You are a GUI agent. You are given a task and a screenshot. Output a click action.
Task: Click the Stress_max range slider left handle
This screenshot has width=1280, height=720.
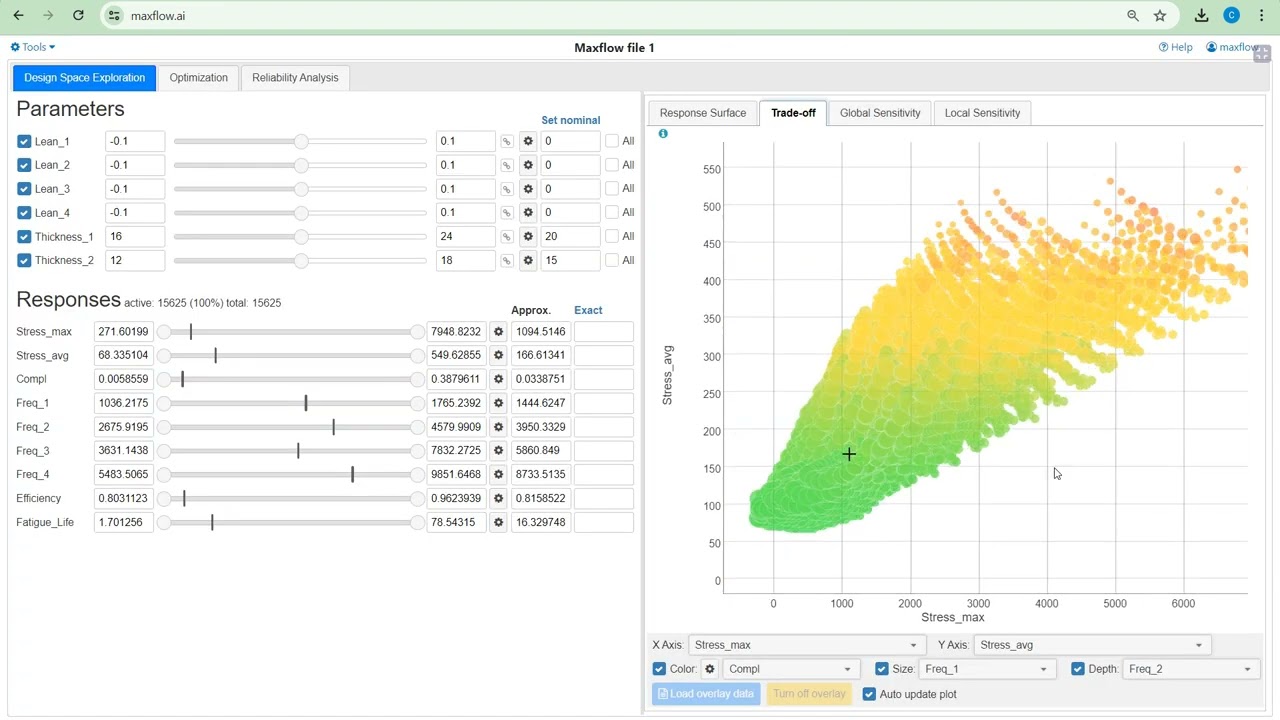click(164, 331)
